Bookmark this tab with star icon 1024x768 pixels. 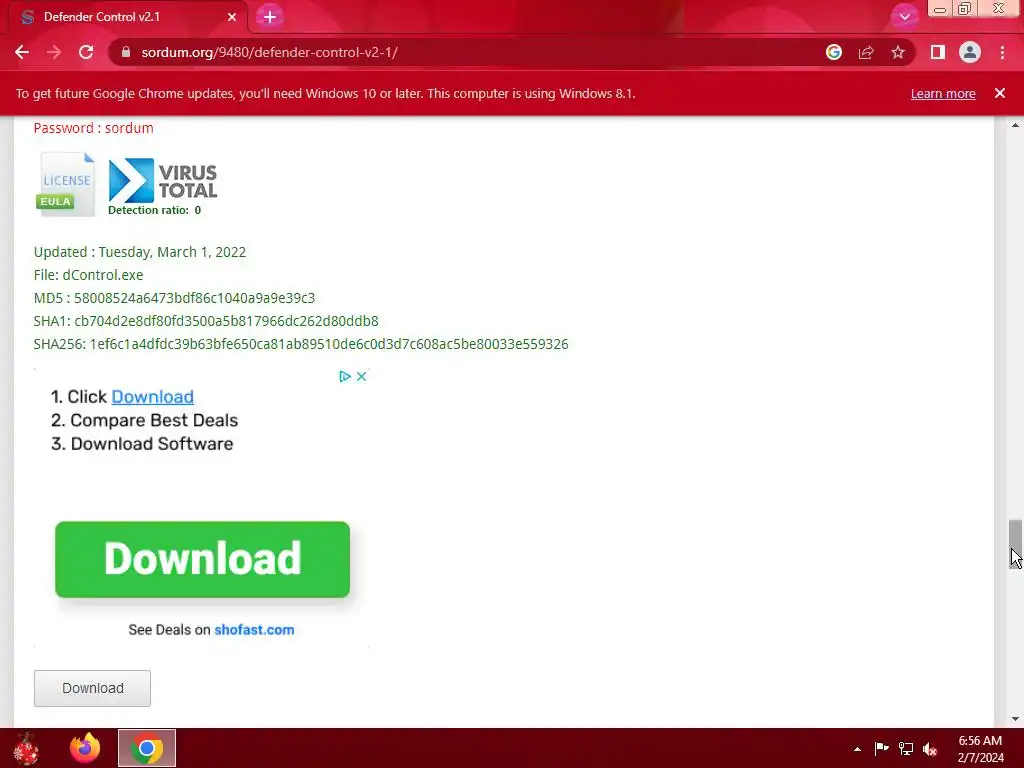(898, 52)
